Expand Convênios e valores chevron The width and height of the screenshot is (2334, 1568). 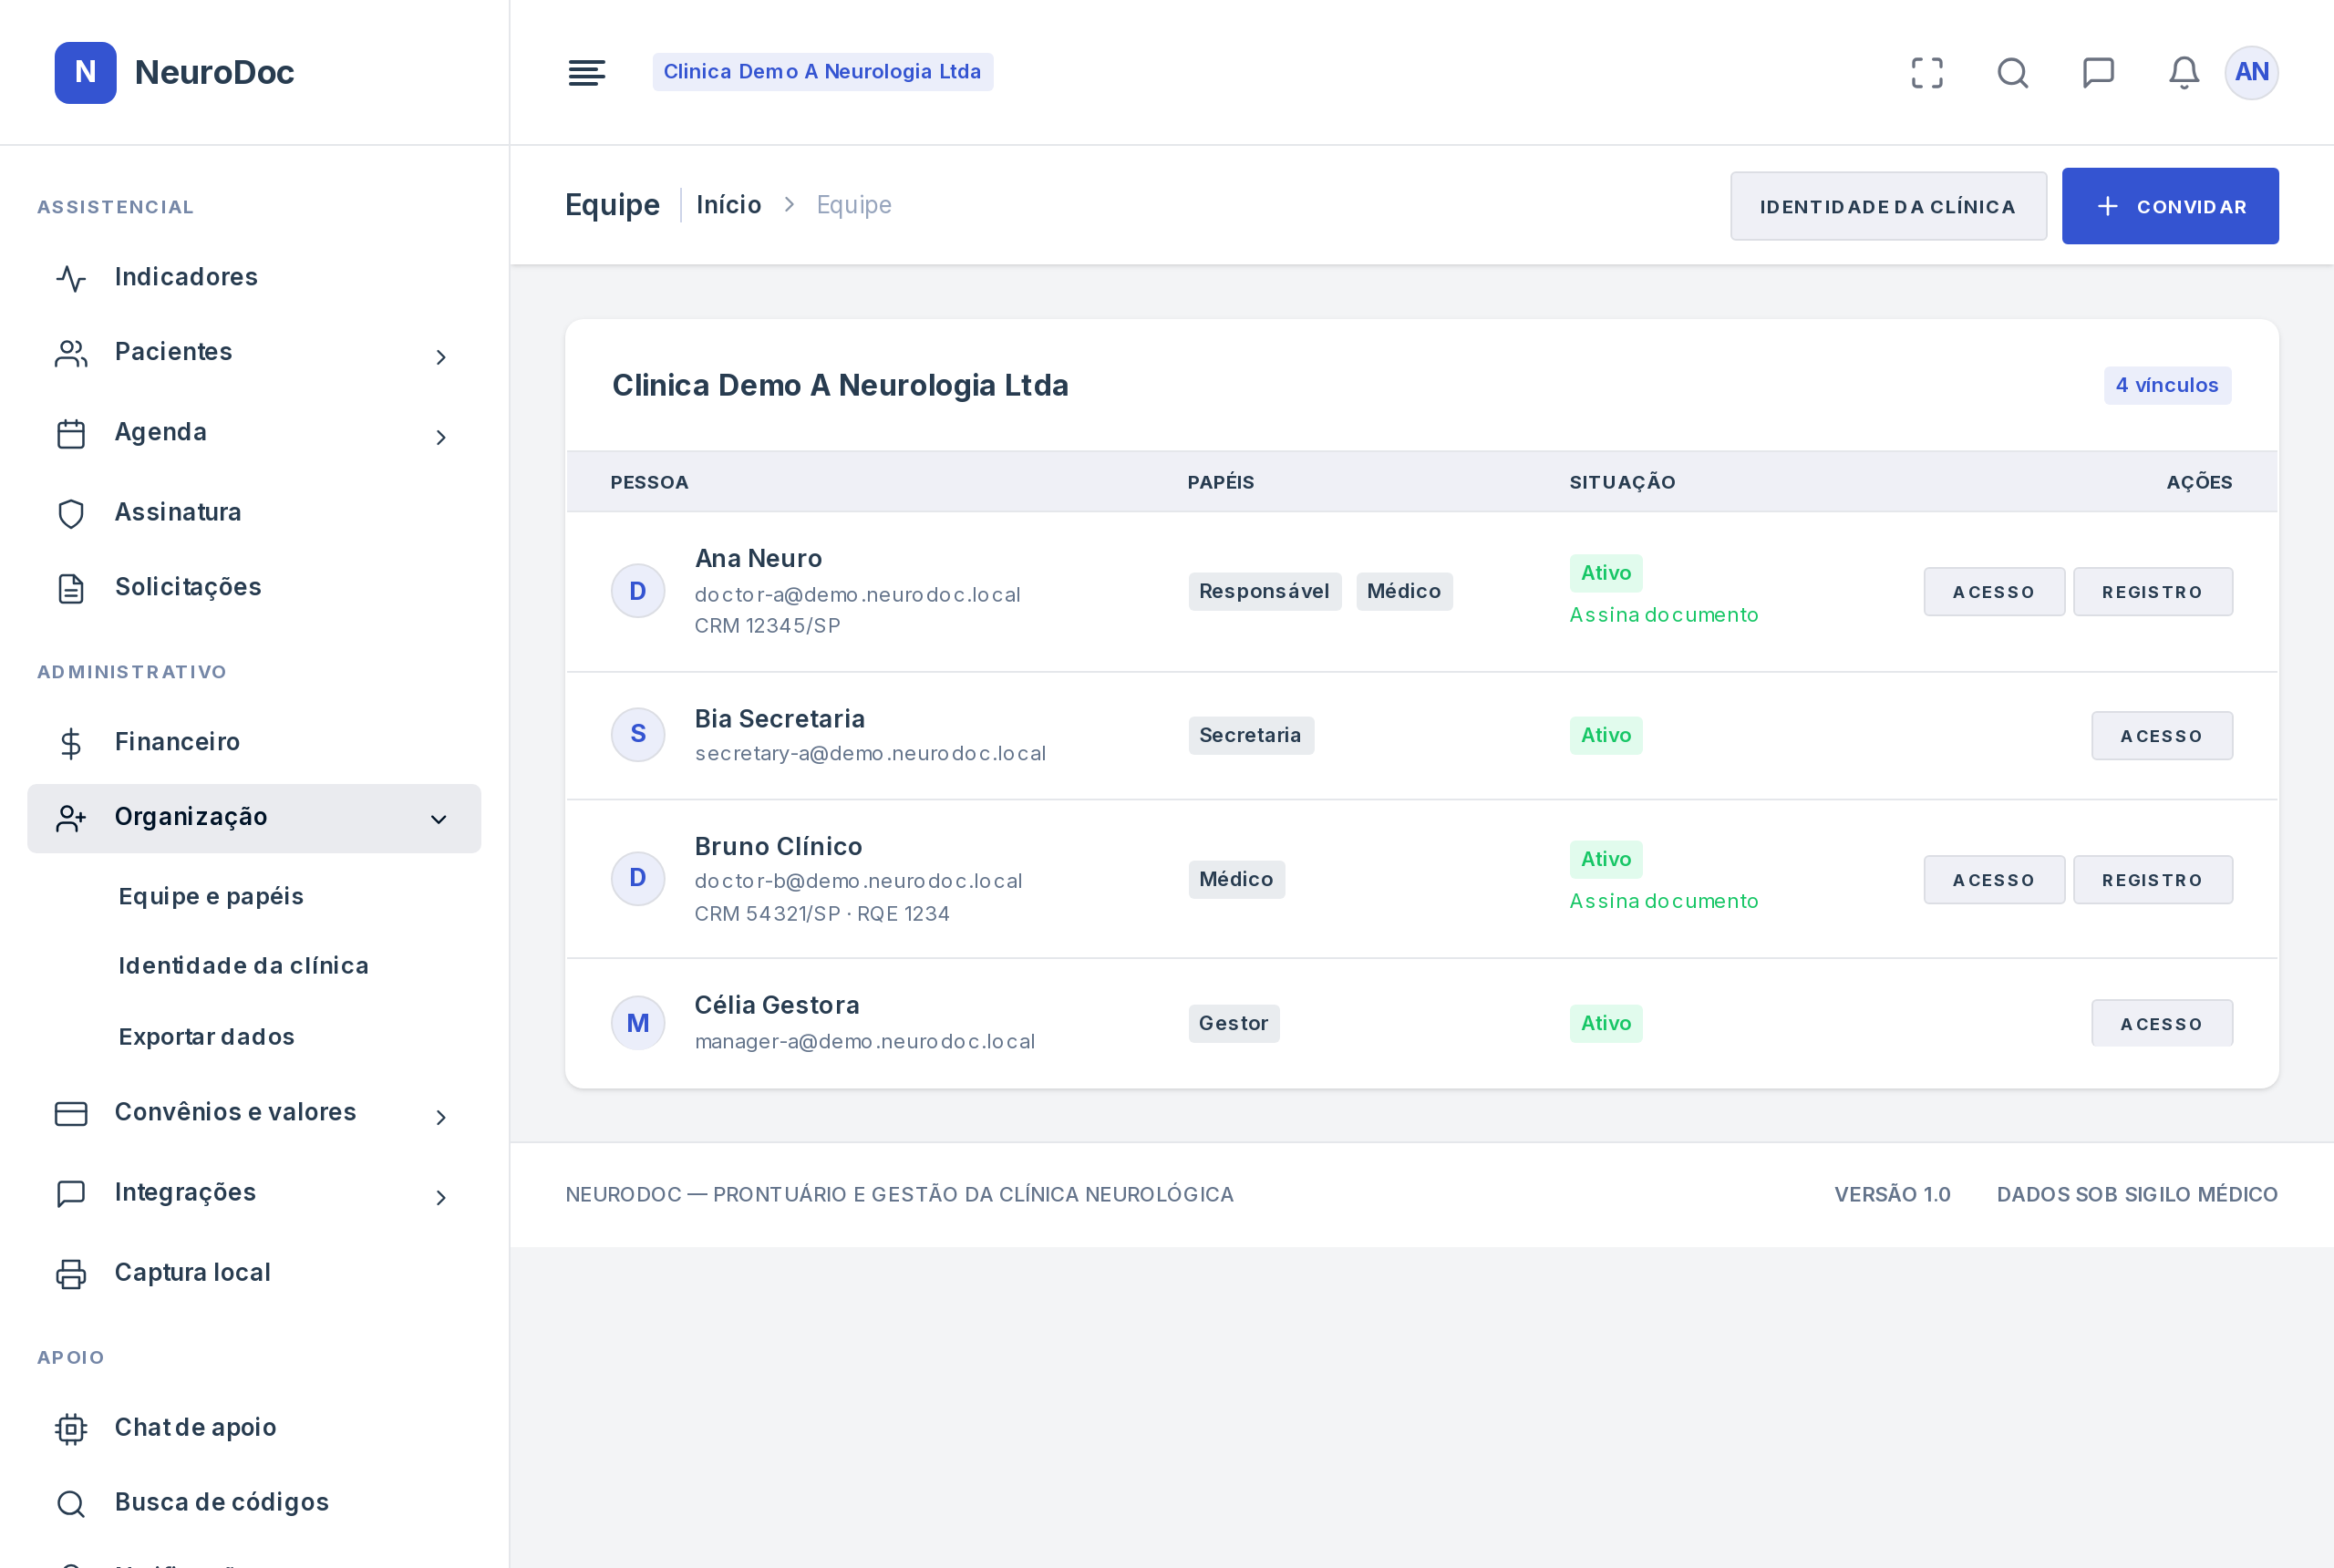click(441, 1117)
